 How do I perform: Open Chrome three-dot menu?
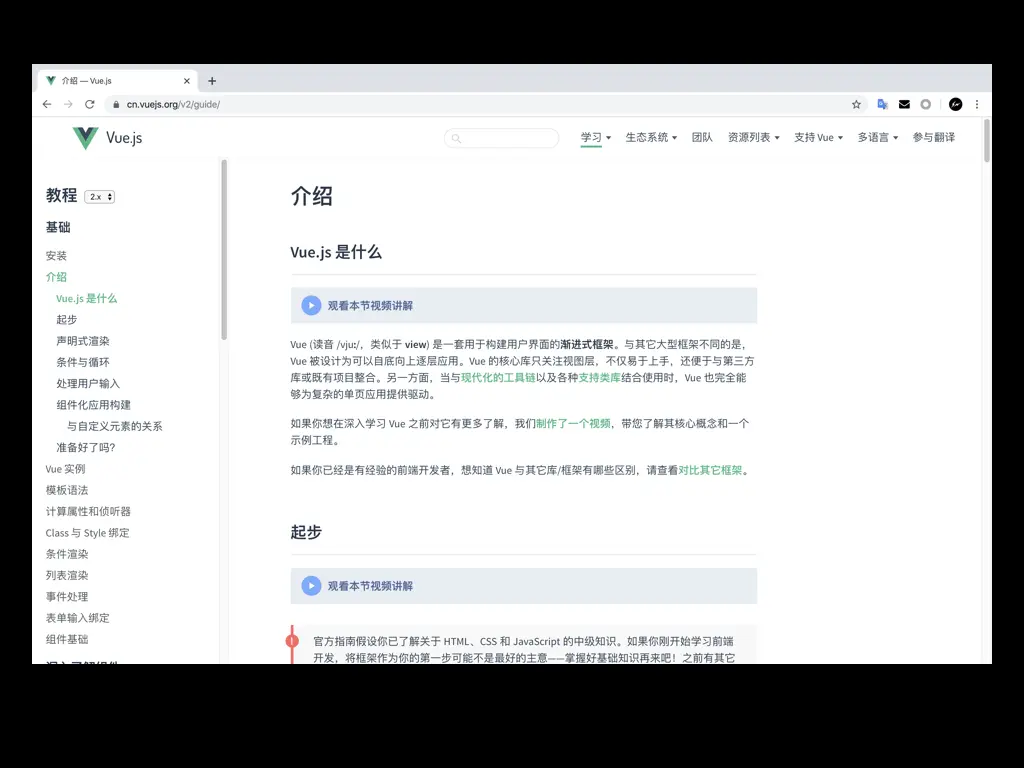(977, 104)
